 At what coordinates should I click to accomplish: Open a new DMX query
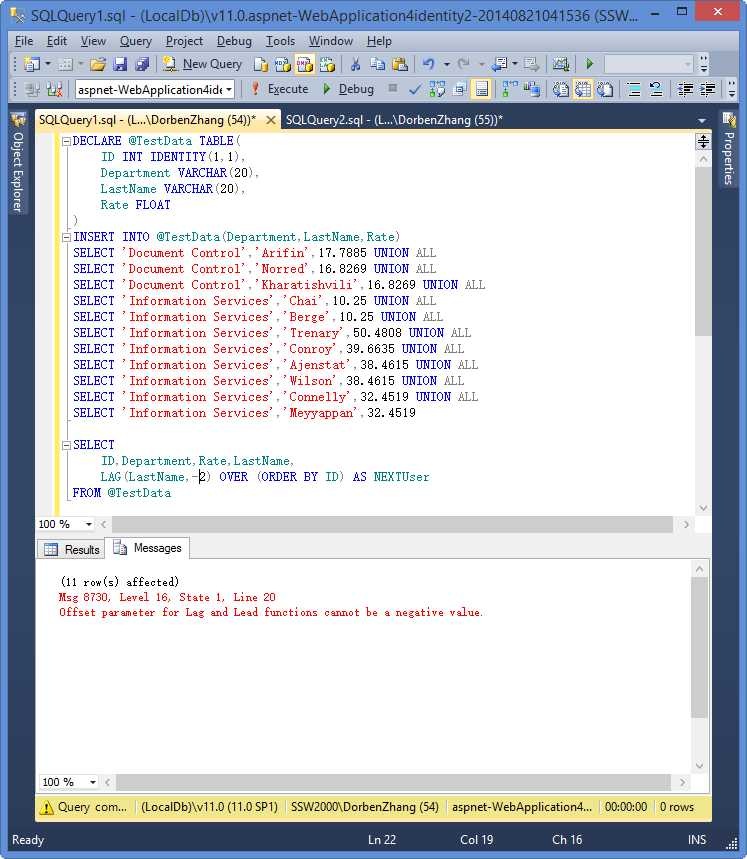coord(304,64)
